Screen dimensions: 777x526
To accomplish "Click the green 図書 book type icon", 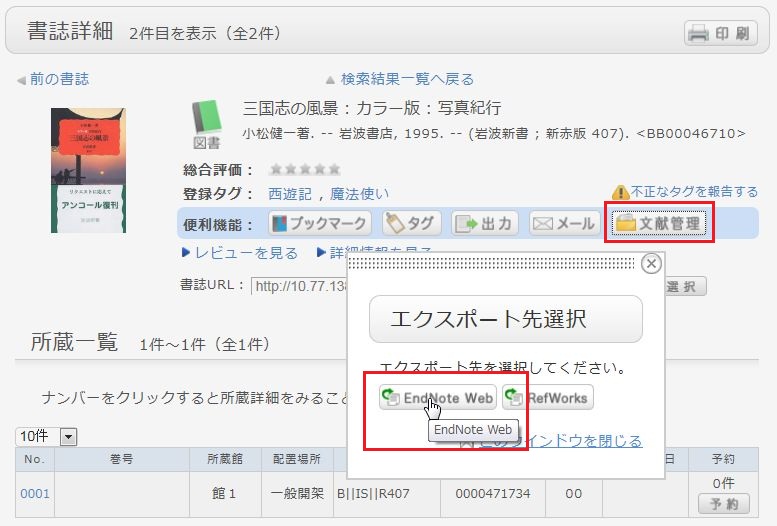I will 206,124.
